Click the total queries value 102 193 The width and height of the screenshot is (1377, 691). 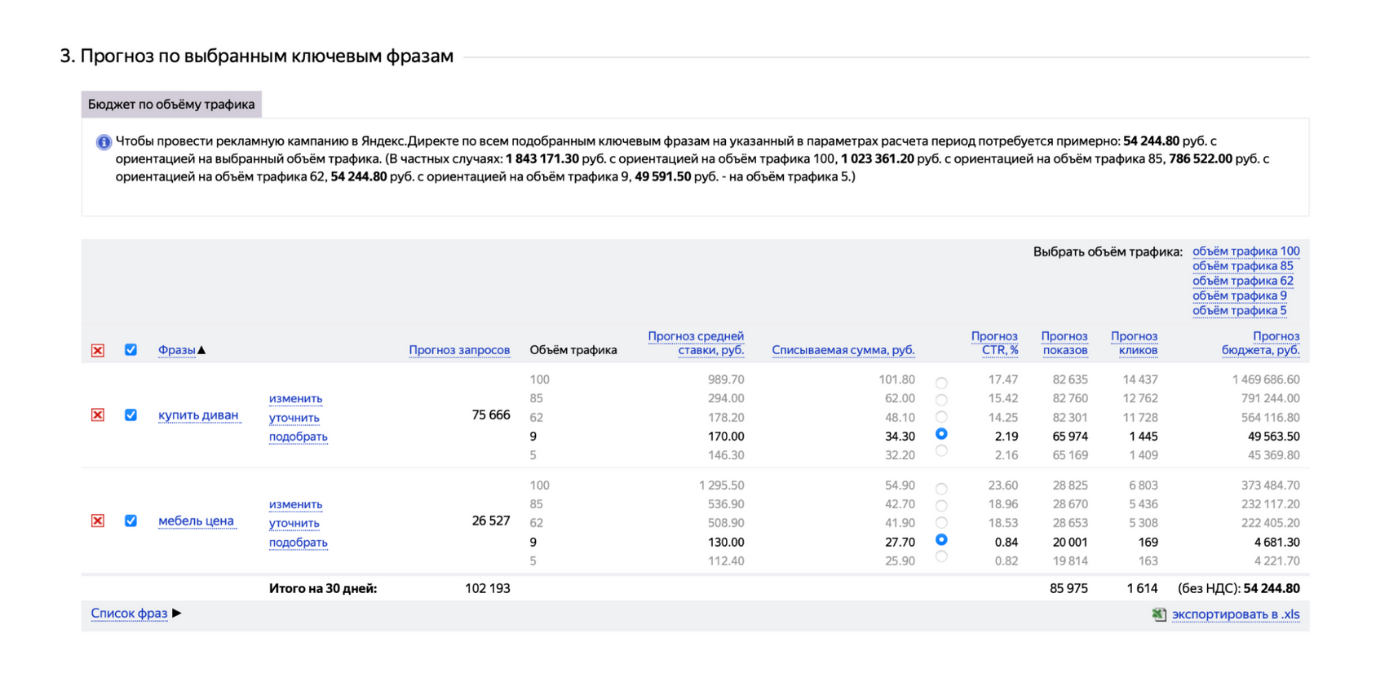488,588
